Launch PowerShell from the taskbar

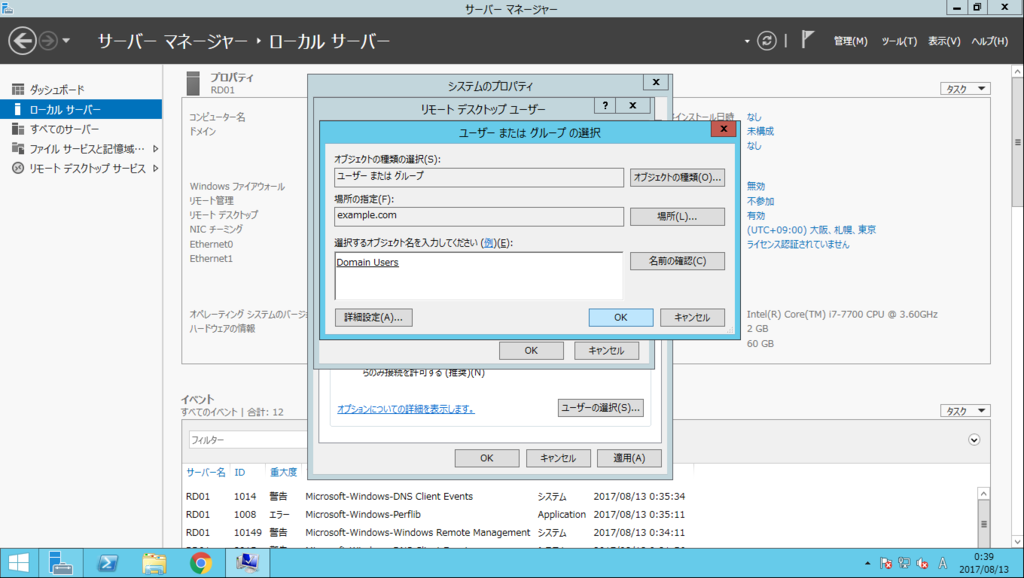(x=108, y=563)
